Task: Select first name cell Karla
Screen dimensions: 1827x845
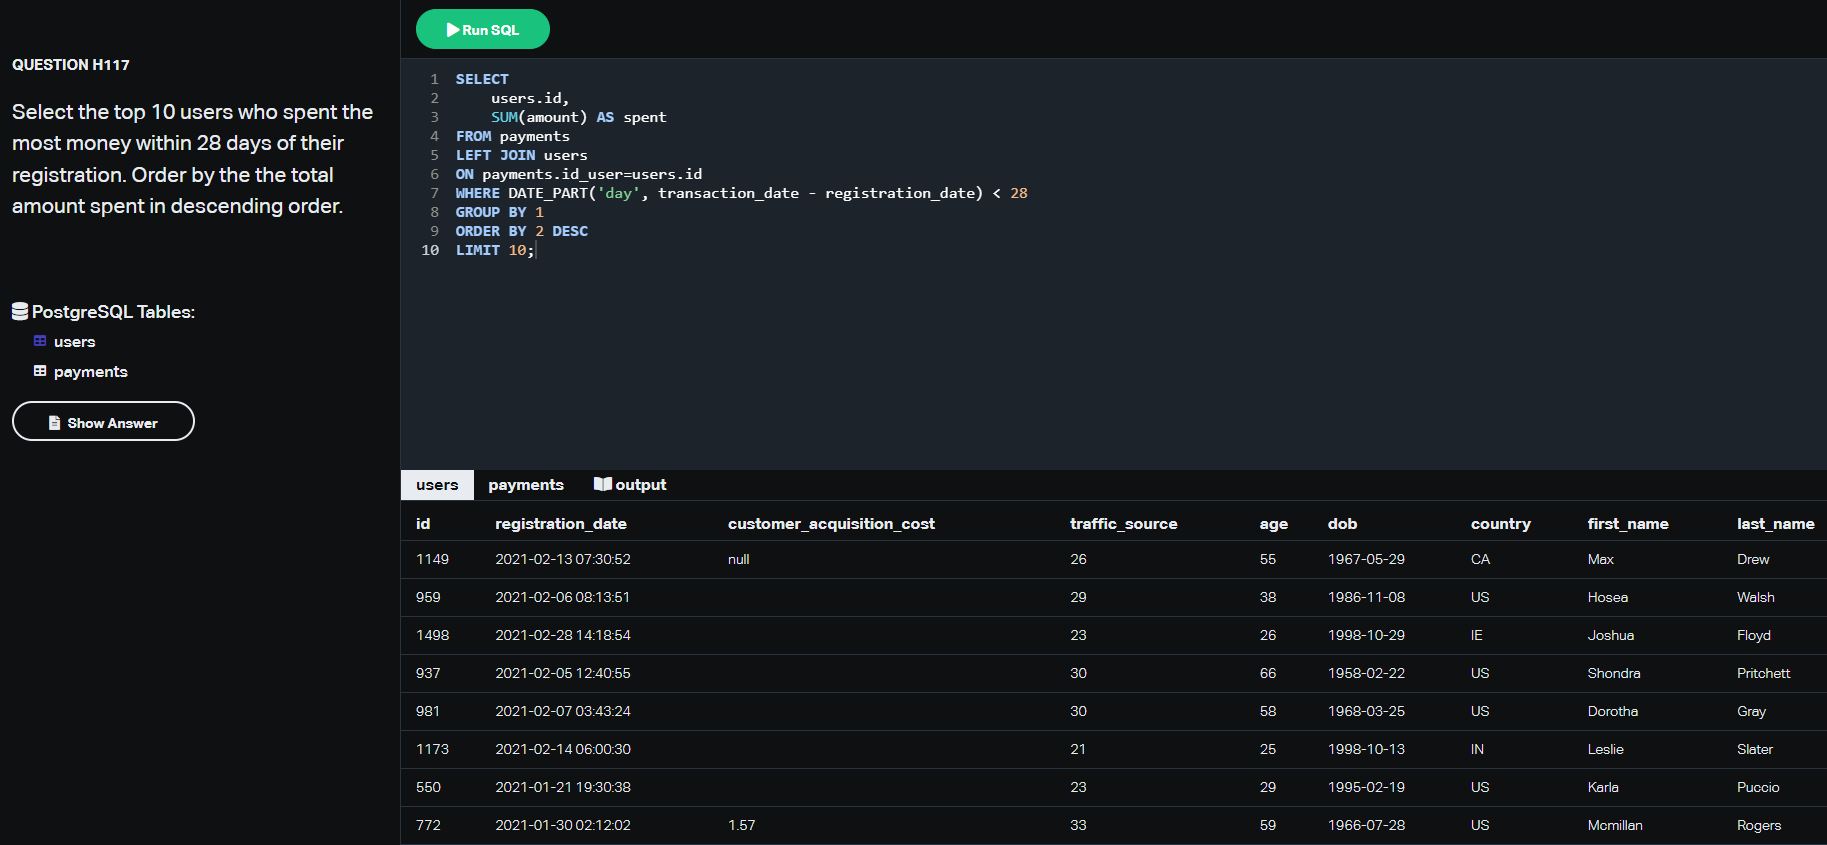Action: (1603, 787)
